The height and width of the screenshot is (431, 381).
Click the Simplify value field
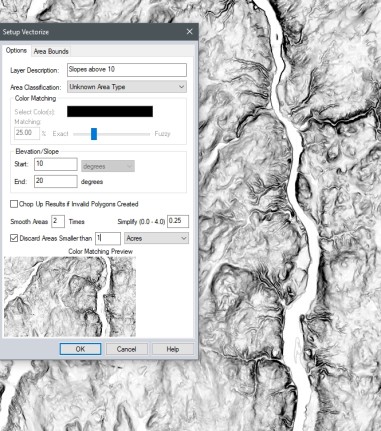(178, 221)
